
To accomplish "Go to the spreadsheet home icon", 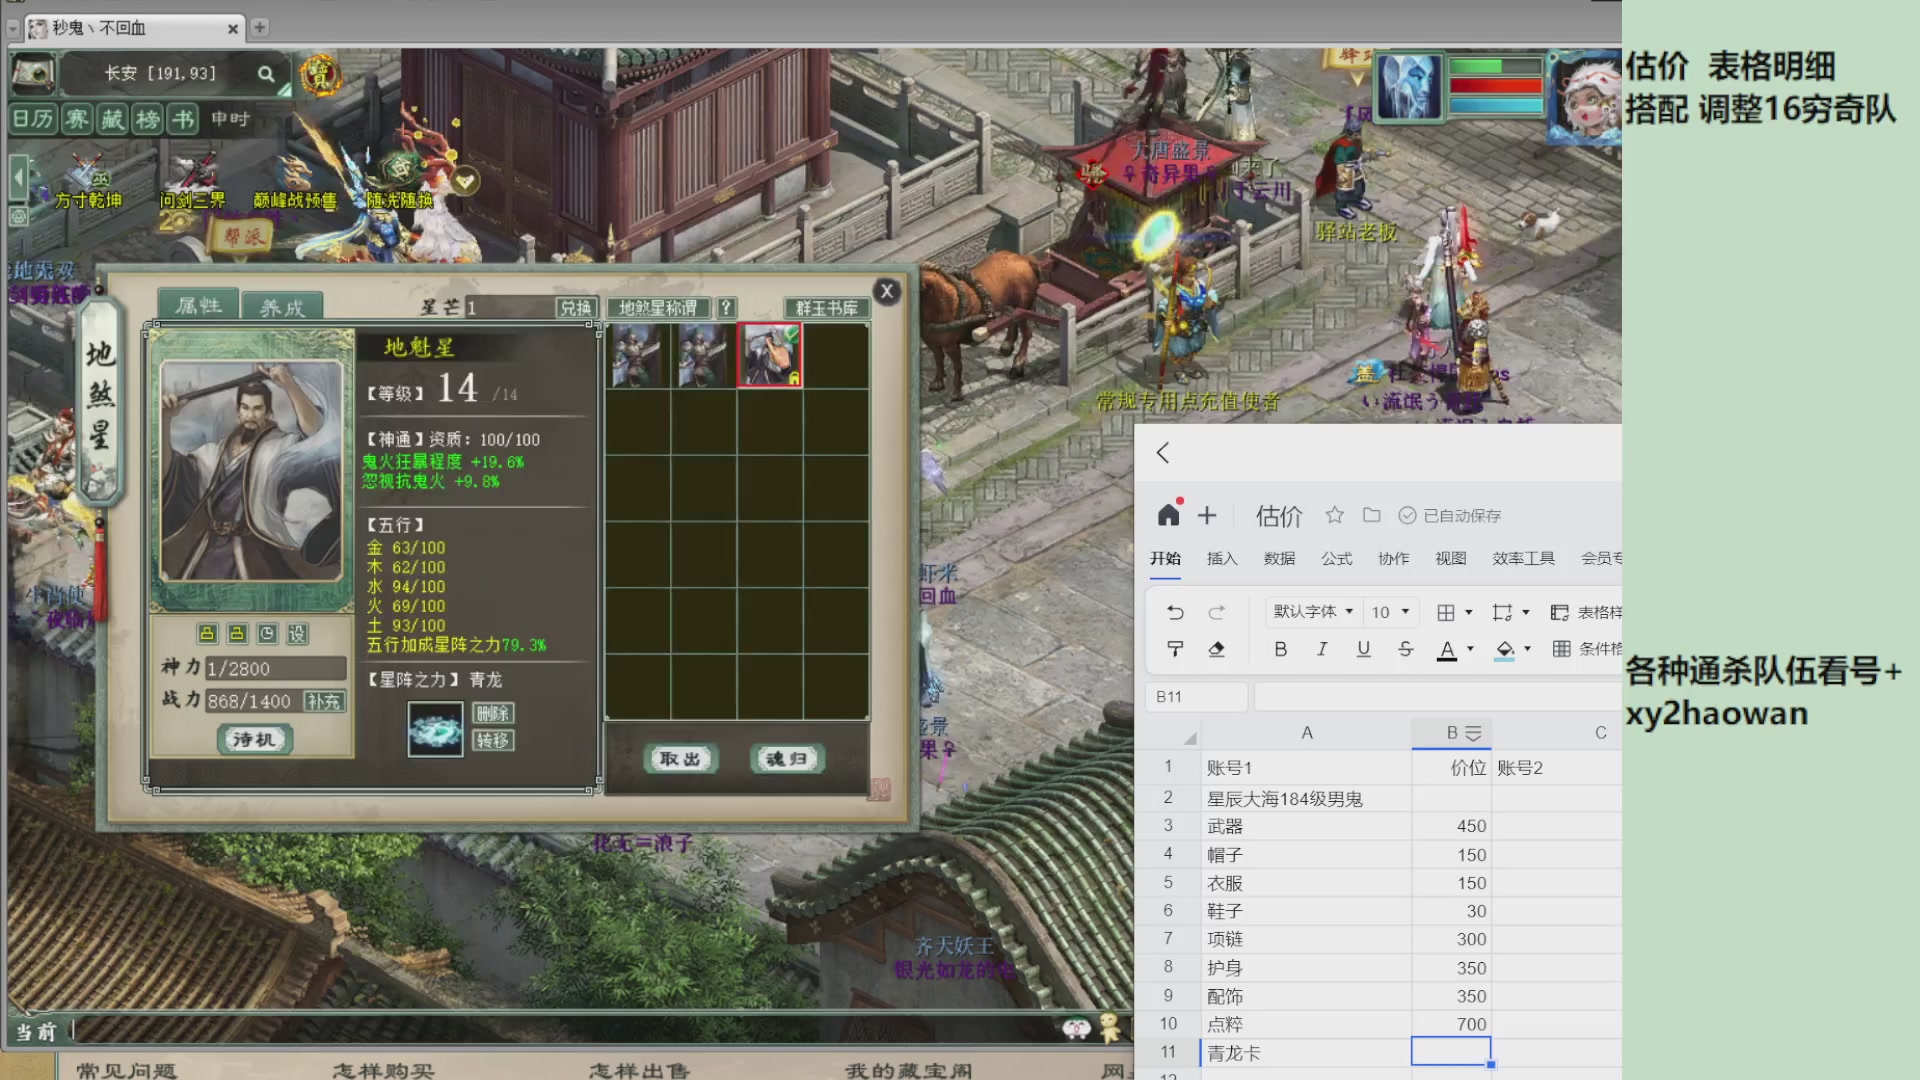I will click(x=1168, y=515).
